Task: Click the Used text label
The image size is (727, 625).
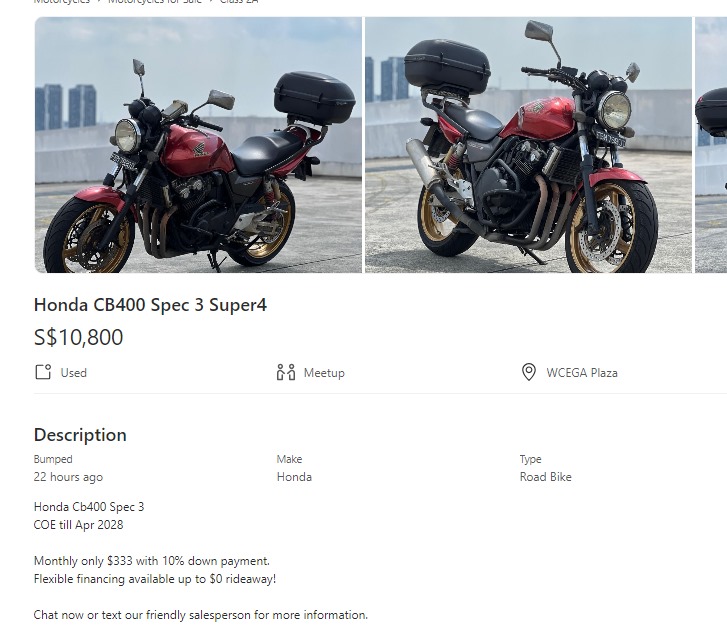Action: click(73, 373)
